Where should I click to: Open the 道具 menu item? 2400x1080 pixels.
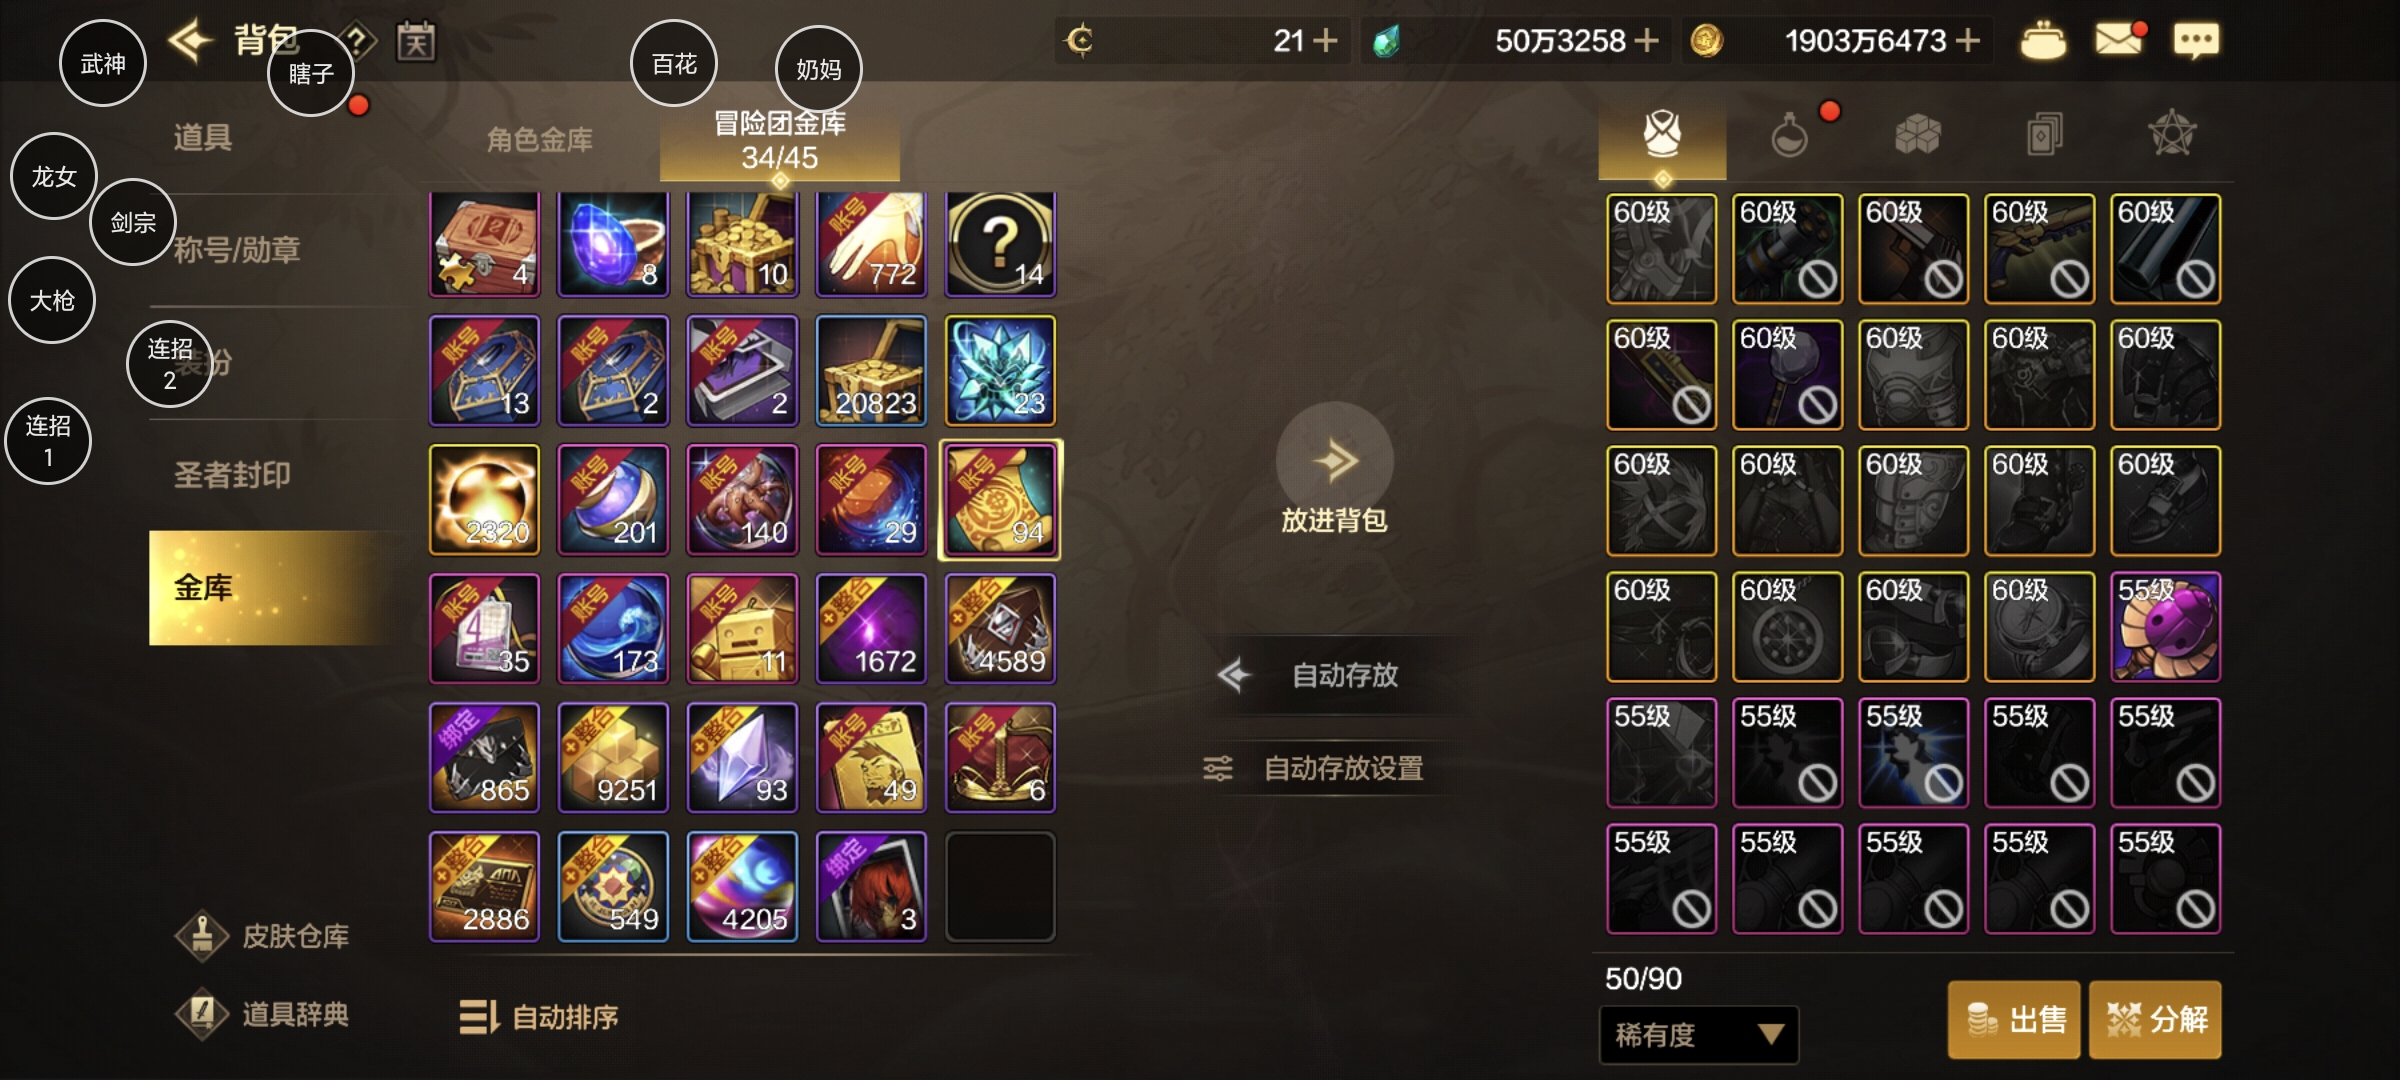203,137
